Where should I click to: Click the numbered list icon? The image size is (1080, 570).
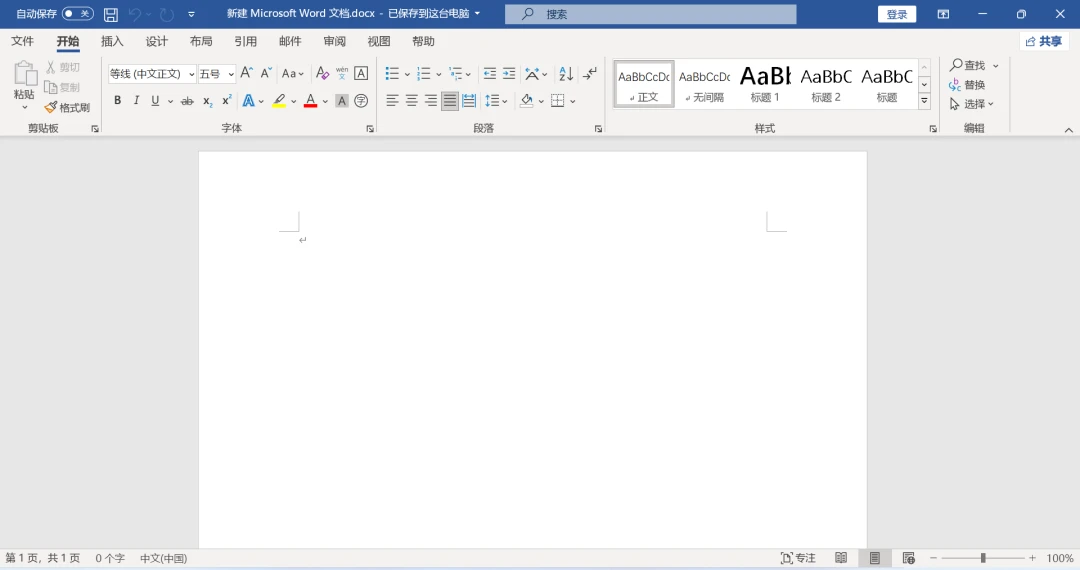pos(424,73)
